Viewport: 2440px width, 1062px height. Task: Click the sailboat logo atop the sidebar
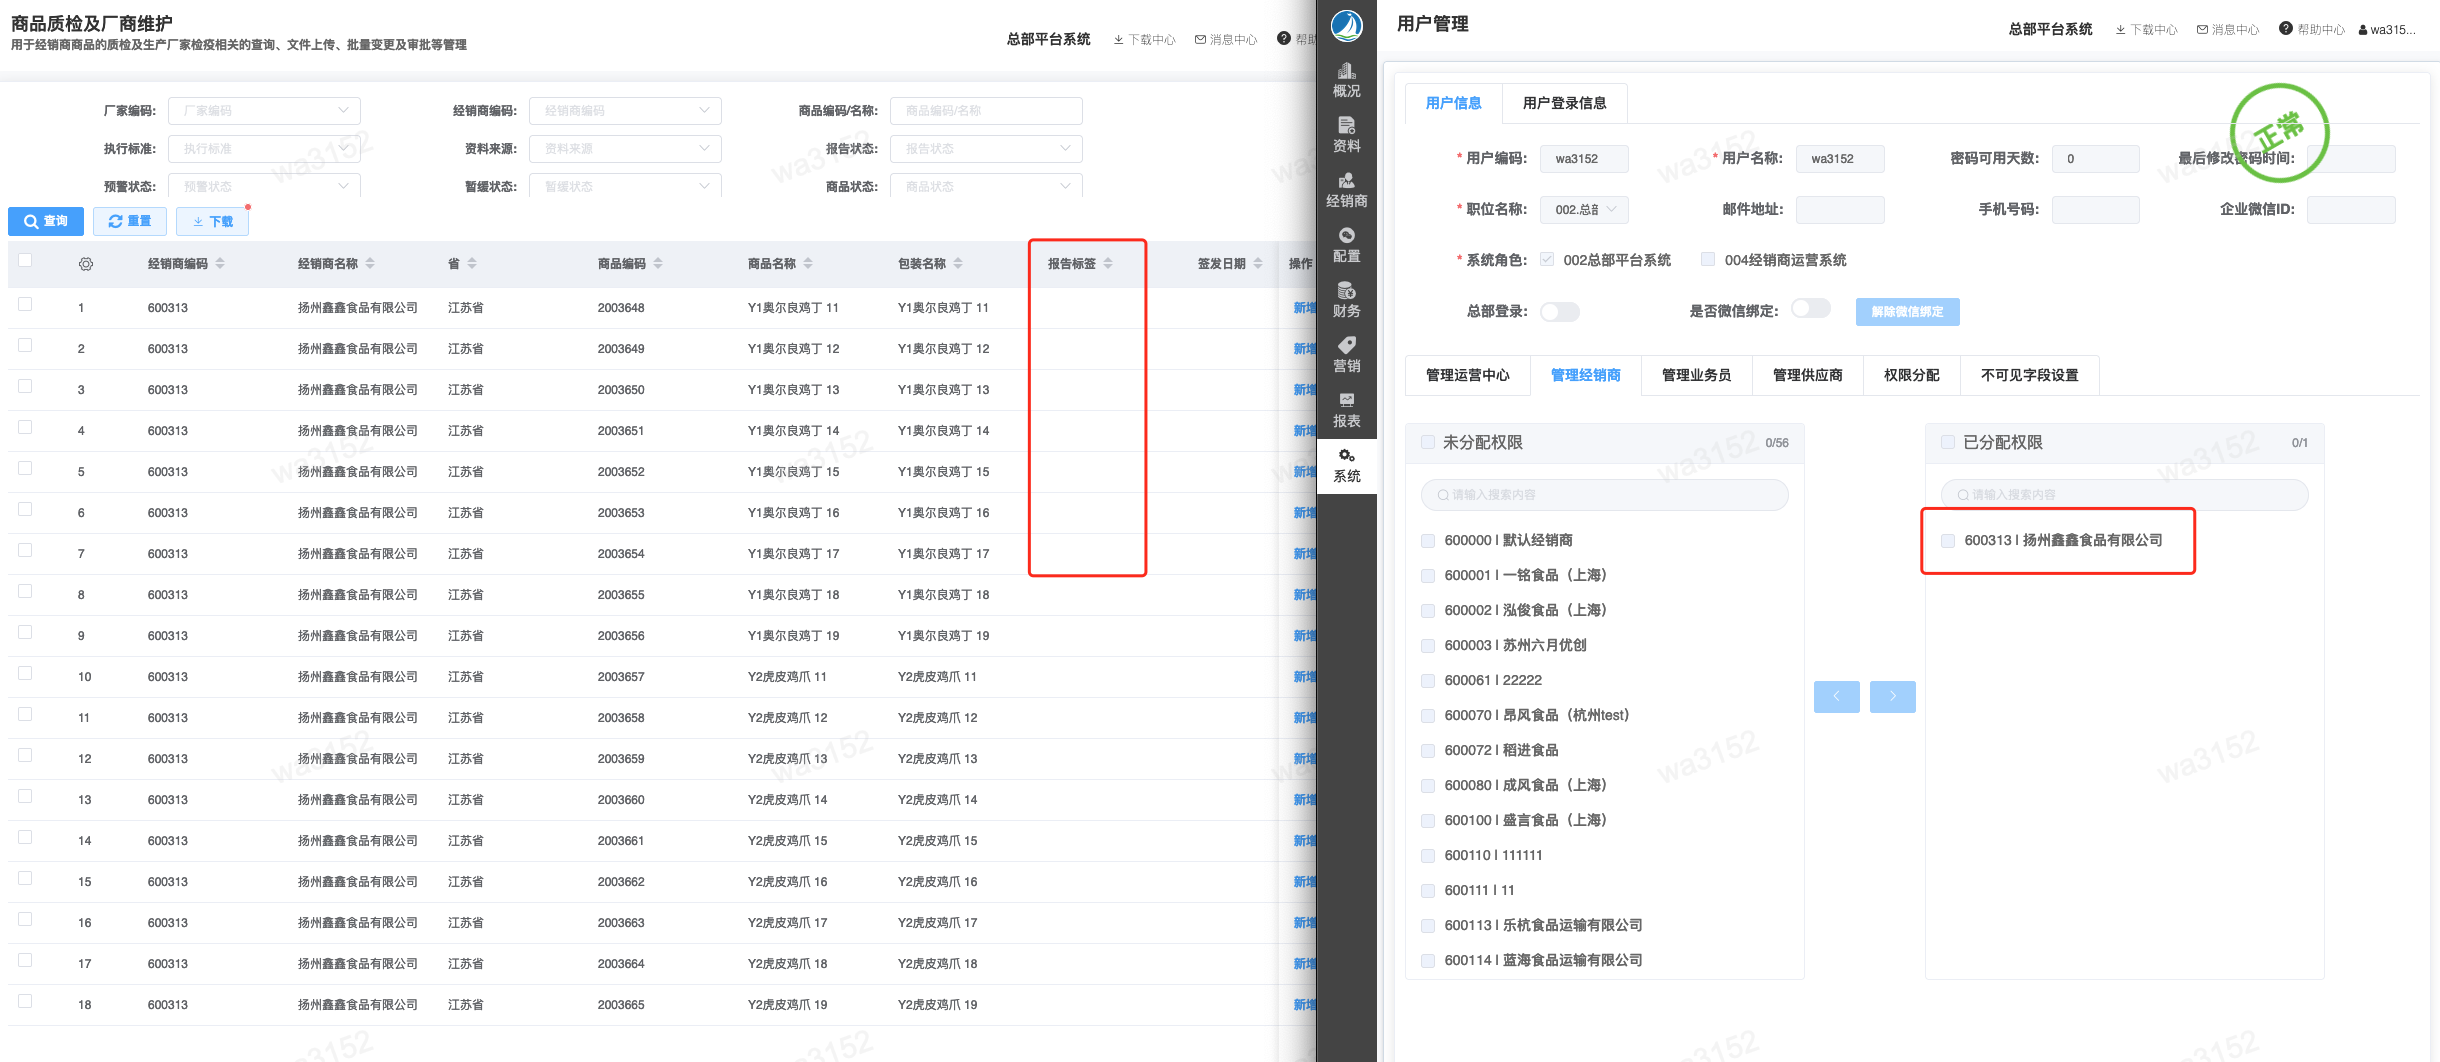[x=1346, y=25]
